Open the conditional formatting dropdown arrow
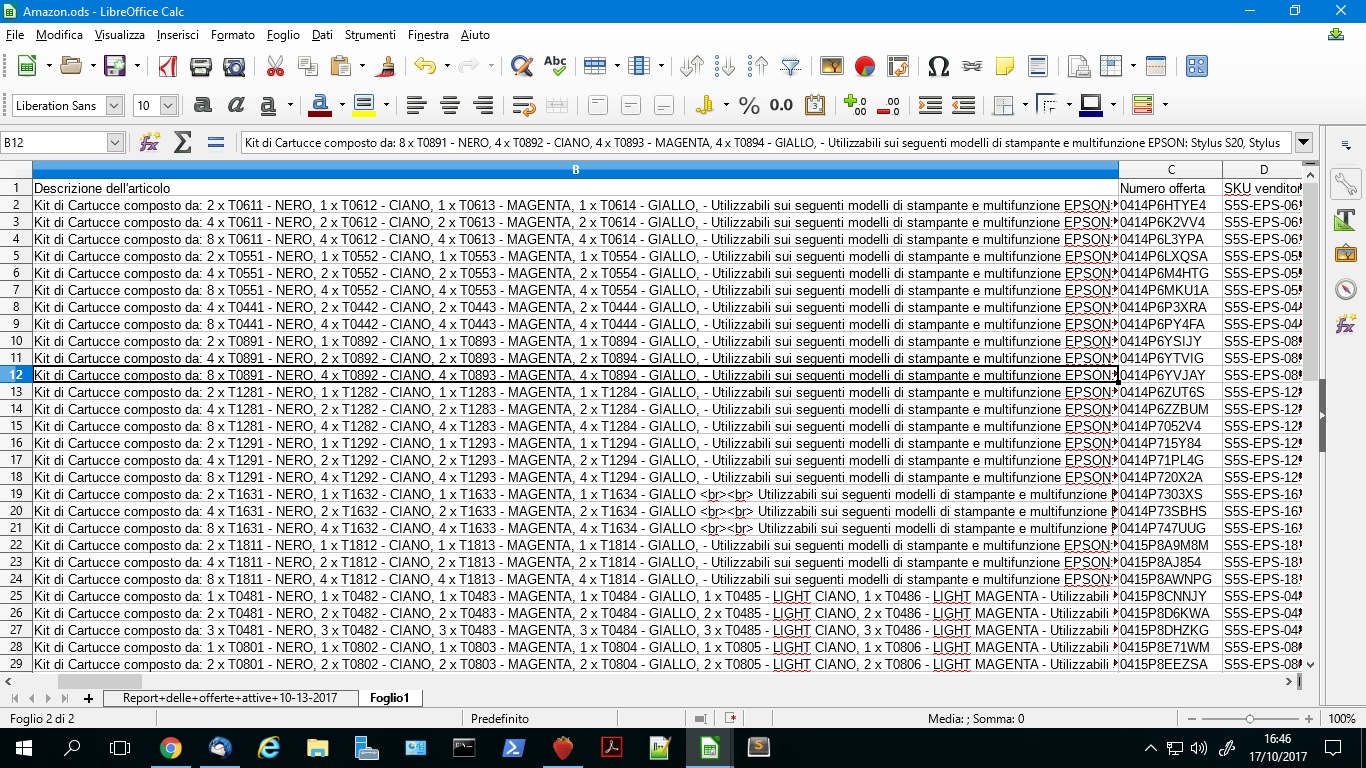The image size is (1366, 768). pos(1165,105)
